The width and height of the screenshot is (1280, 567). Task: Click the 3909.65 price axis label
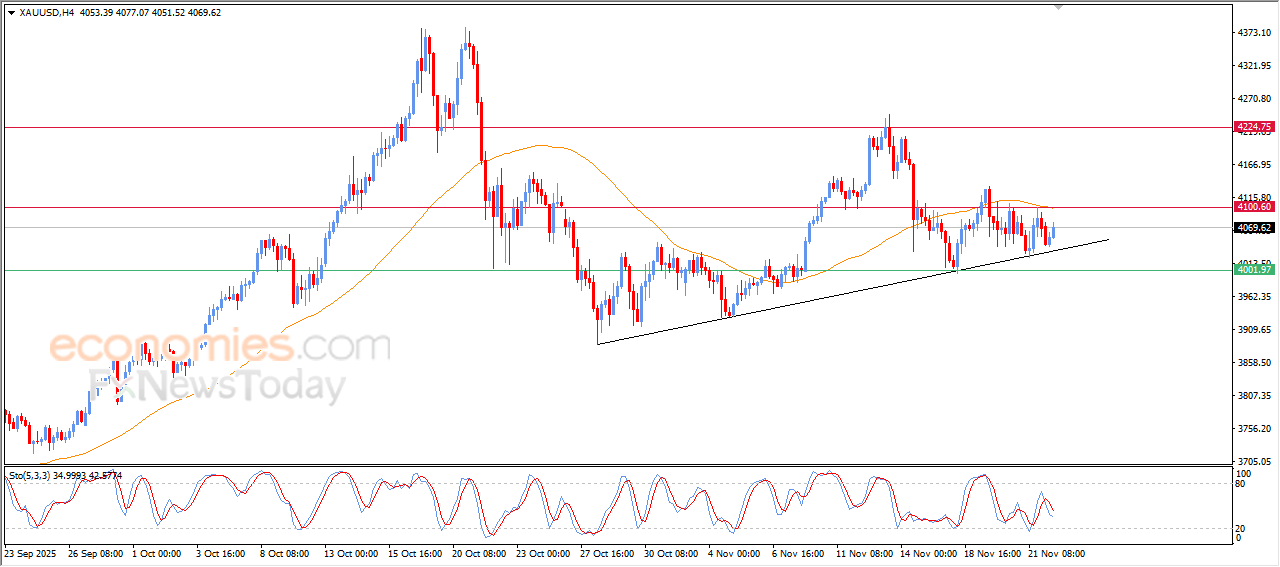click(1256, 330)
